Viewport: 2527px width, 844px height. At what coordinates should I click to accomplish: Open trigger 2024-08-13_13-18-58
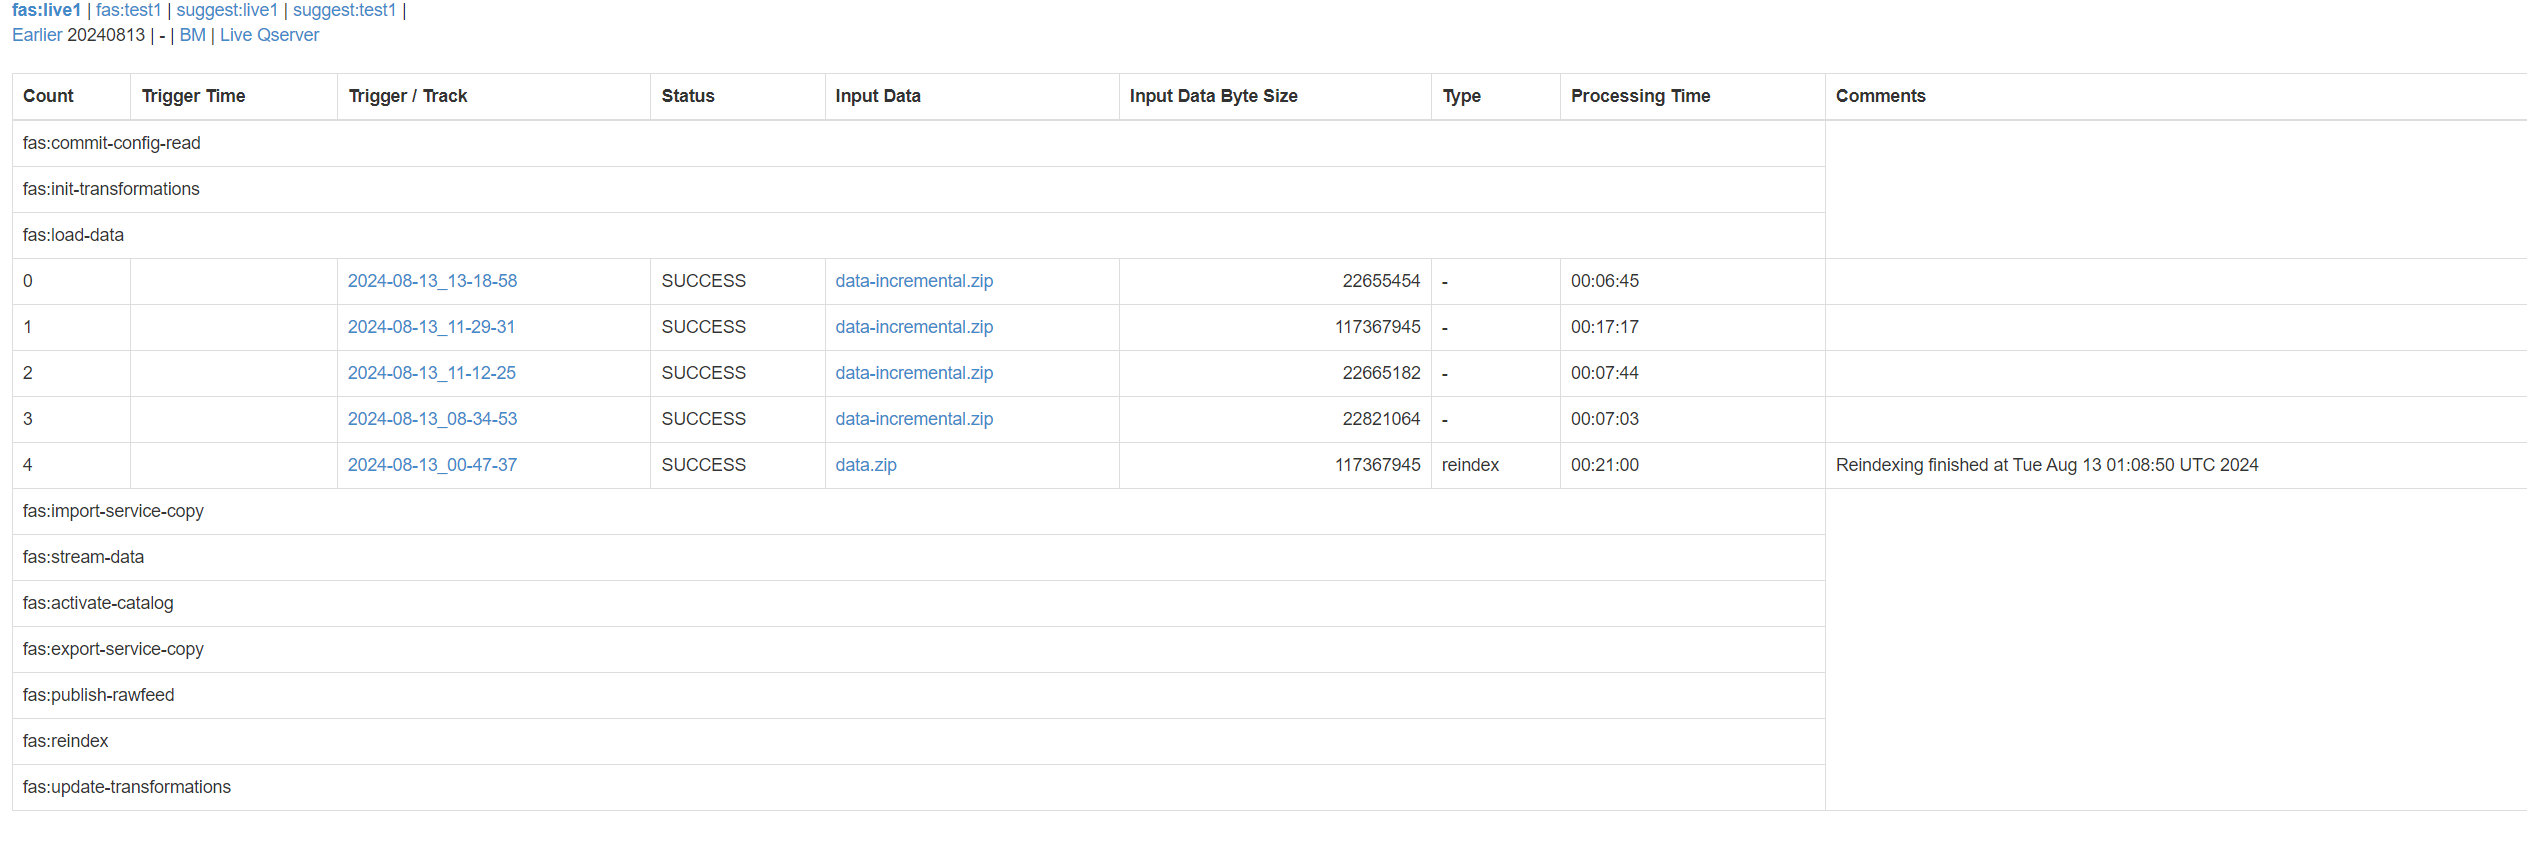click(x=432, y=281)
